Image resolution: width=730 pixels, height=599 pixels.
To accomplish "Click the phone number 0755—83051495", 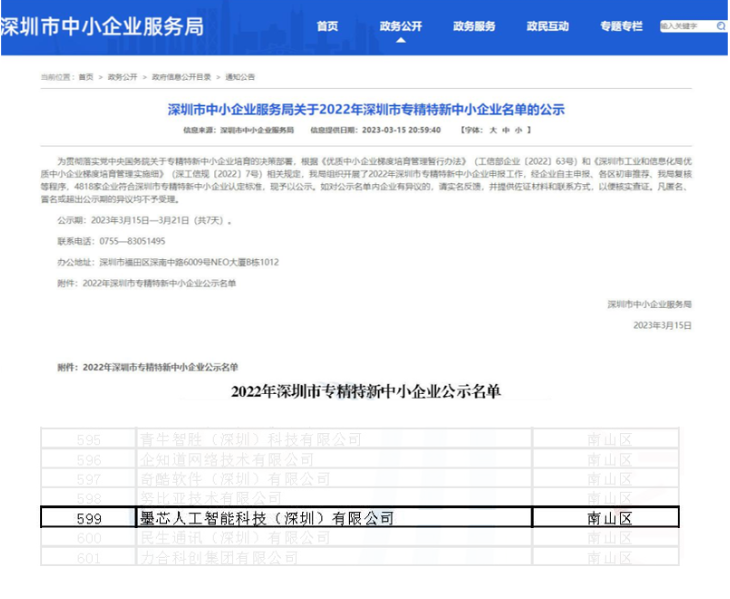I will point(132,241).
